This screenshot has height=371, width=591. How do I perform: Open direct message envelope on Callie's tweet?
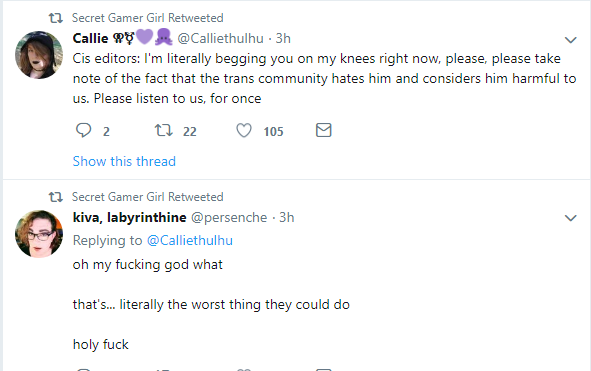click(323, 130)
